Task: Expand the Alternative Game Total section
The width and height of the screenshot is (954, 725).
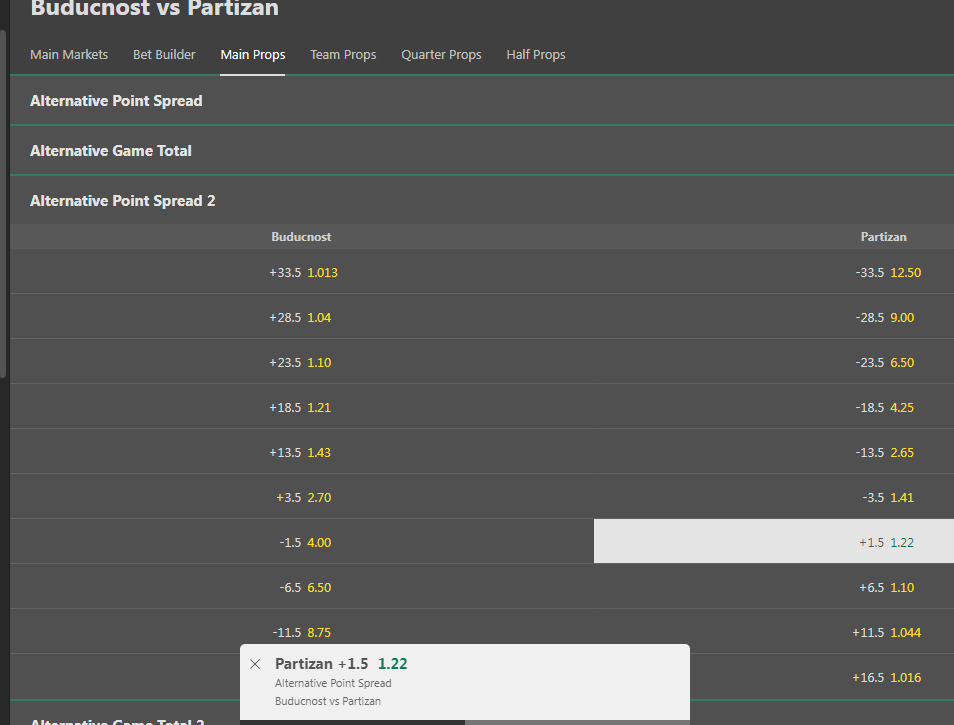Action: click(x=111, y=151)
